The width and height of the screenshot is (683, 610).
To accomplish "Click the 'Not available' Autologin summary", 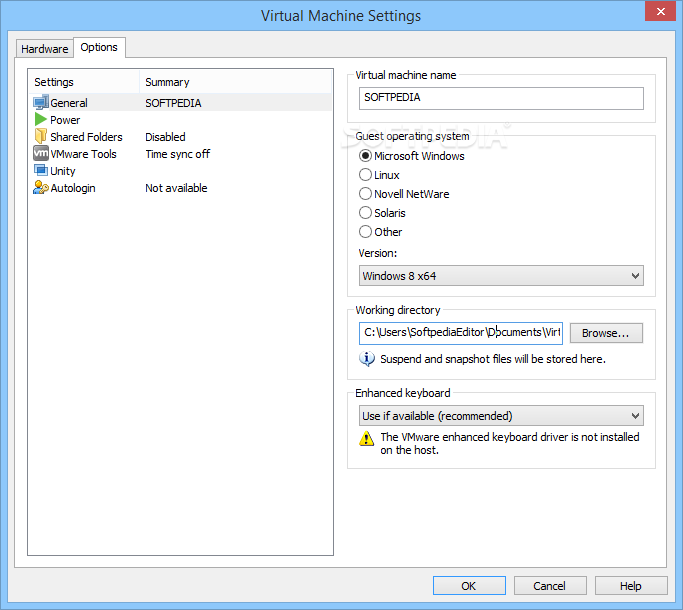I will [176, 188].
